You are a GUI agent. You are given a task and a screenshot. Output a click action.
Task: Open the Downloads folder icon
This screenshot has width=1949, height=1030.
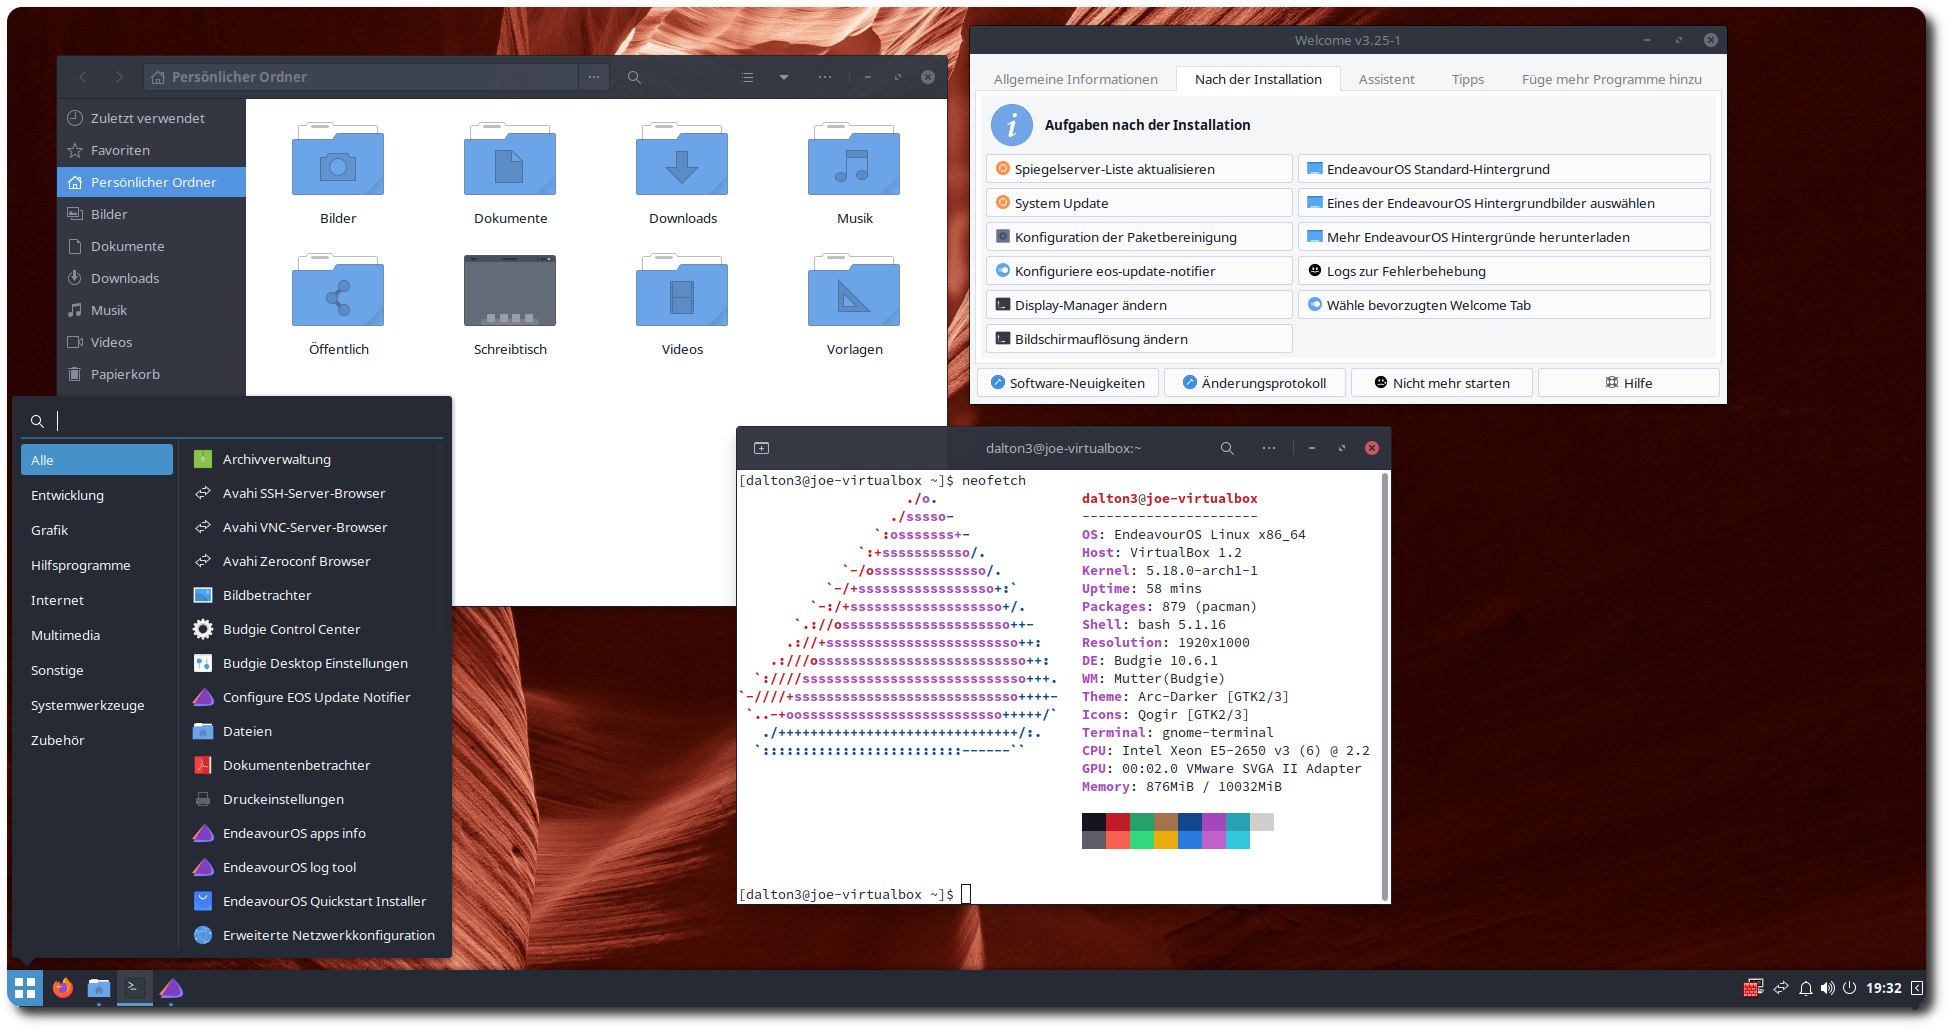pyautogui.click(x=682, y=160)
